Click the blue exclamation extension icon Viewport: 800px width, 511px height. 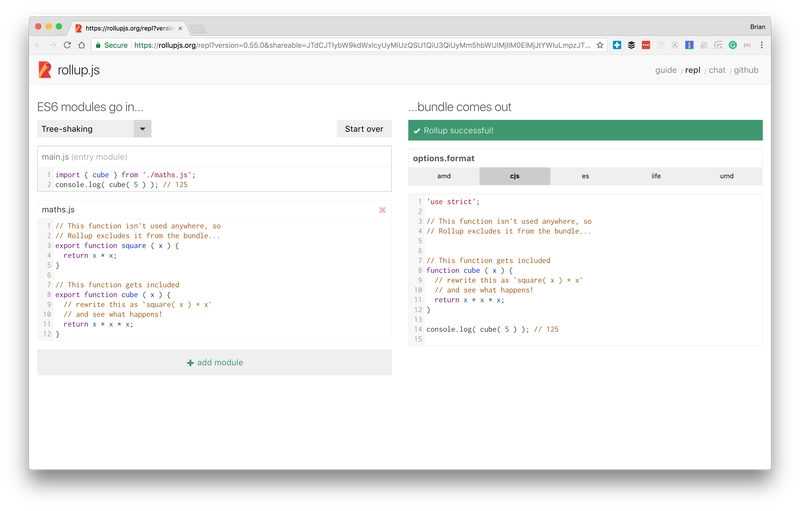[x=689, y=45]
